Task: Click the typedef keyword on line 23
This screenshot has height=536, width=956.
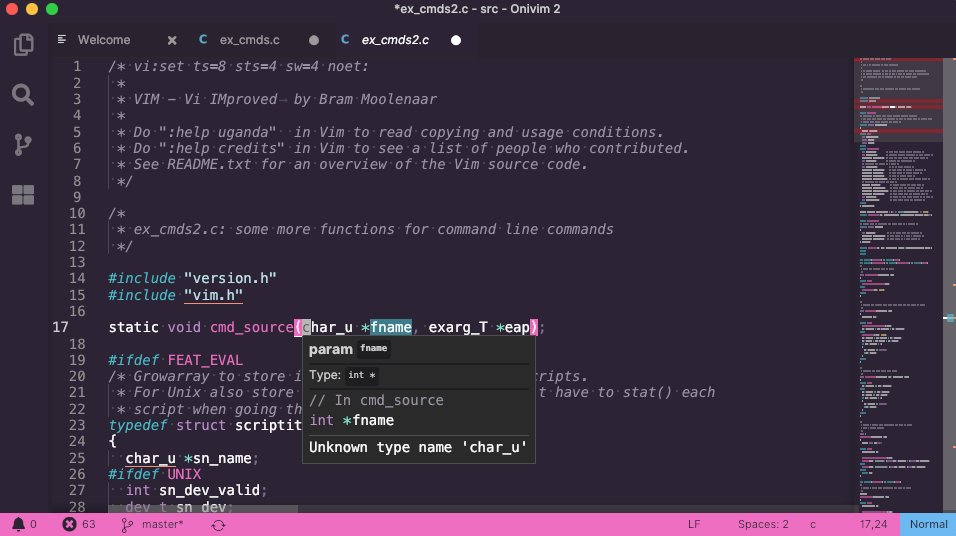Action: coord(138,426)
